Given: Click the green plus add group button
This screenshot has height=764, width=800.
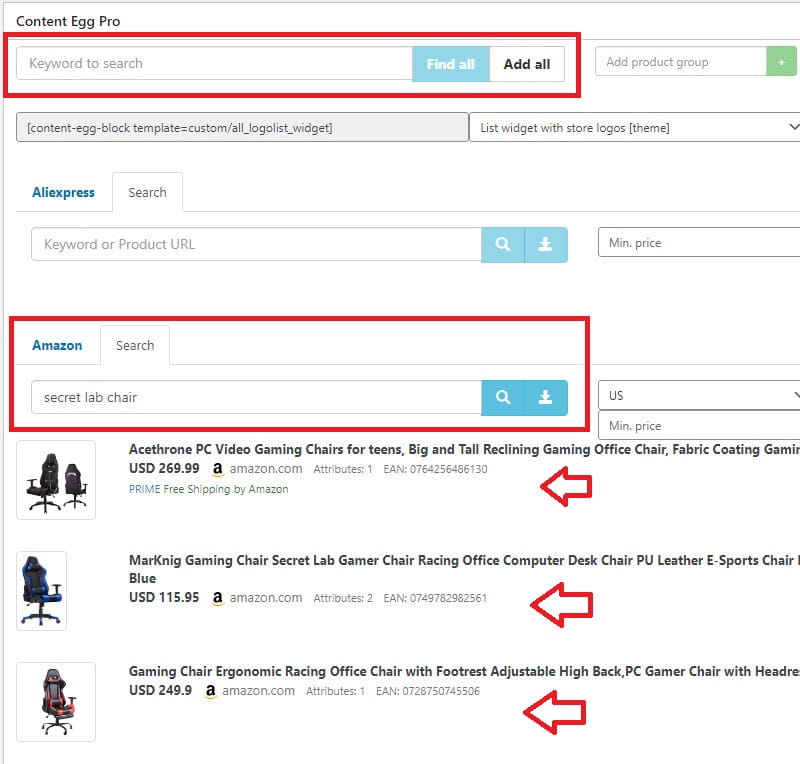Looking at the screenshot, I should point(781,62).
